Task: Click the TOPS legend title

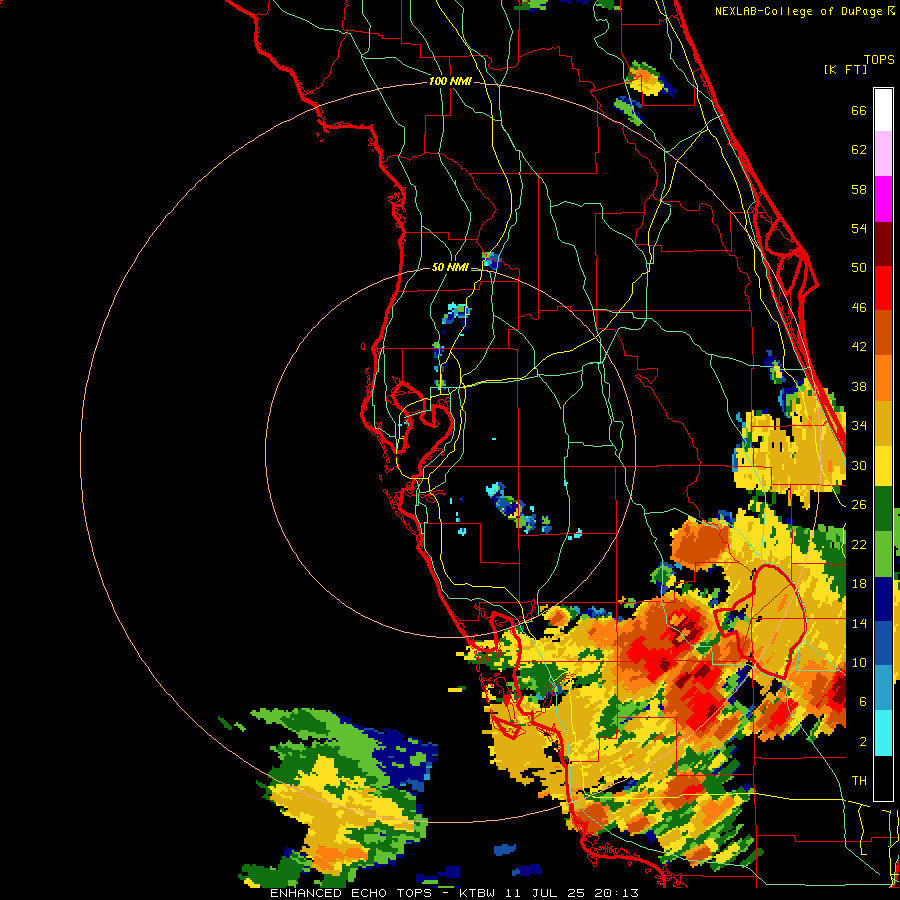Action: point(879,59)
